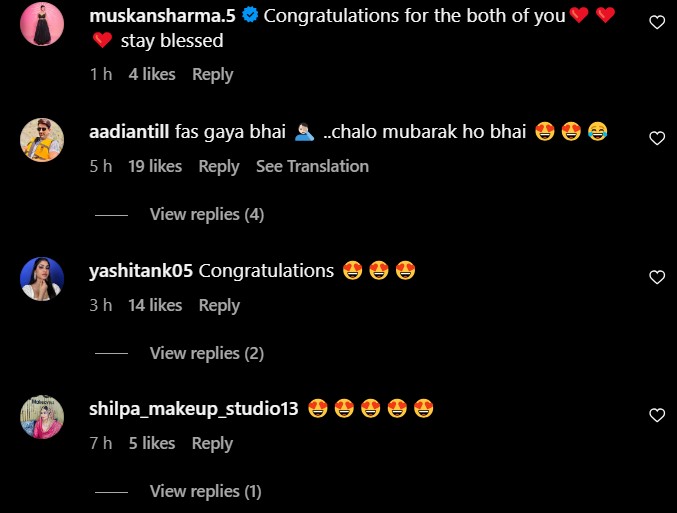Expand View replies (2) under yashitank05
677x513 pixels.
(x=207, y=353)
